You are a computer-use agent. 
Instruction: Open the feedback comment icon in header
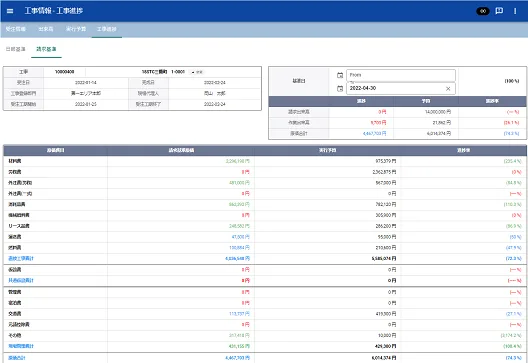point(499,11)
